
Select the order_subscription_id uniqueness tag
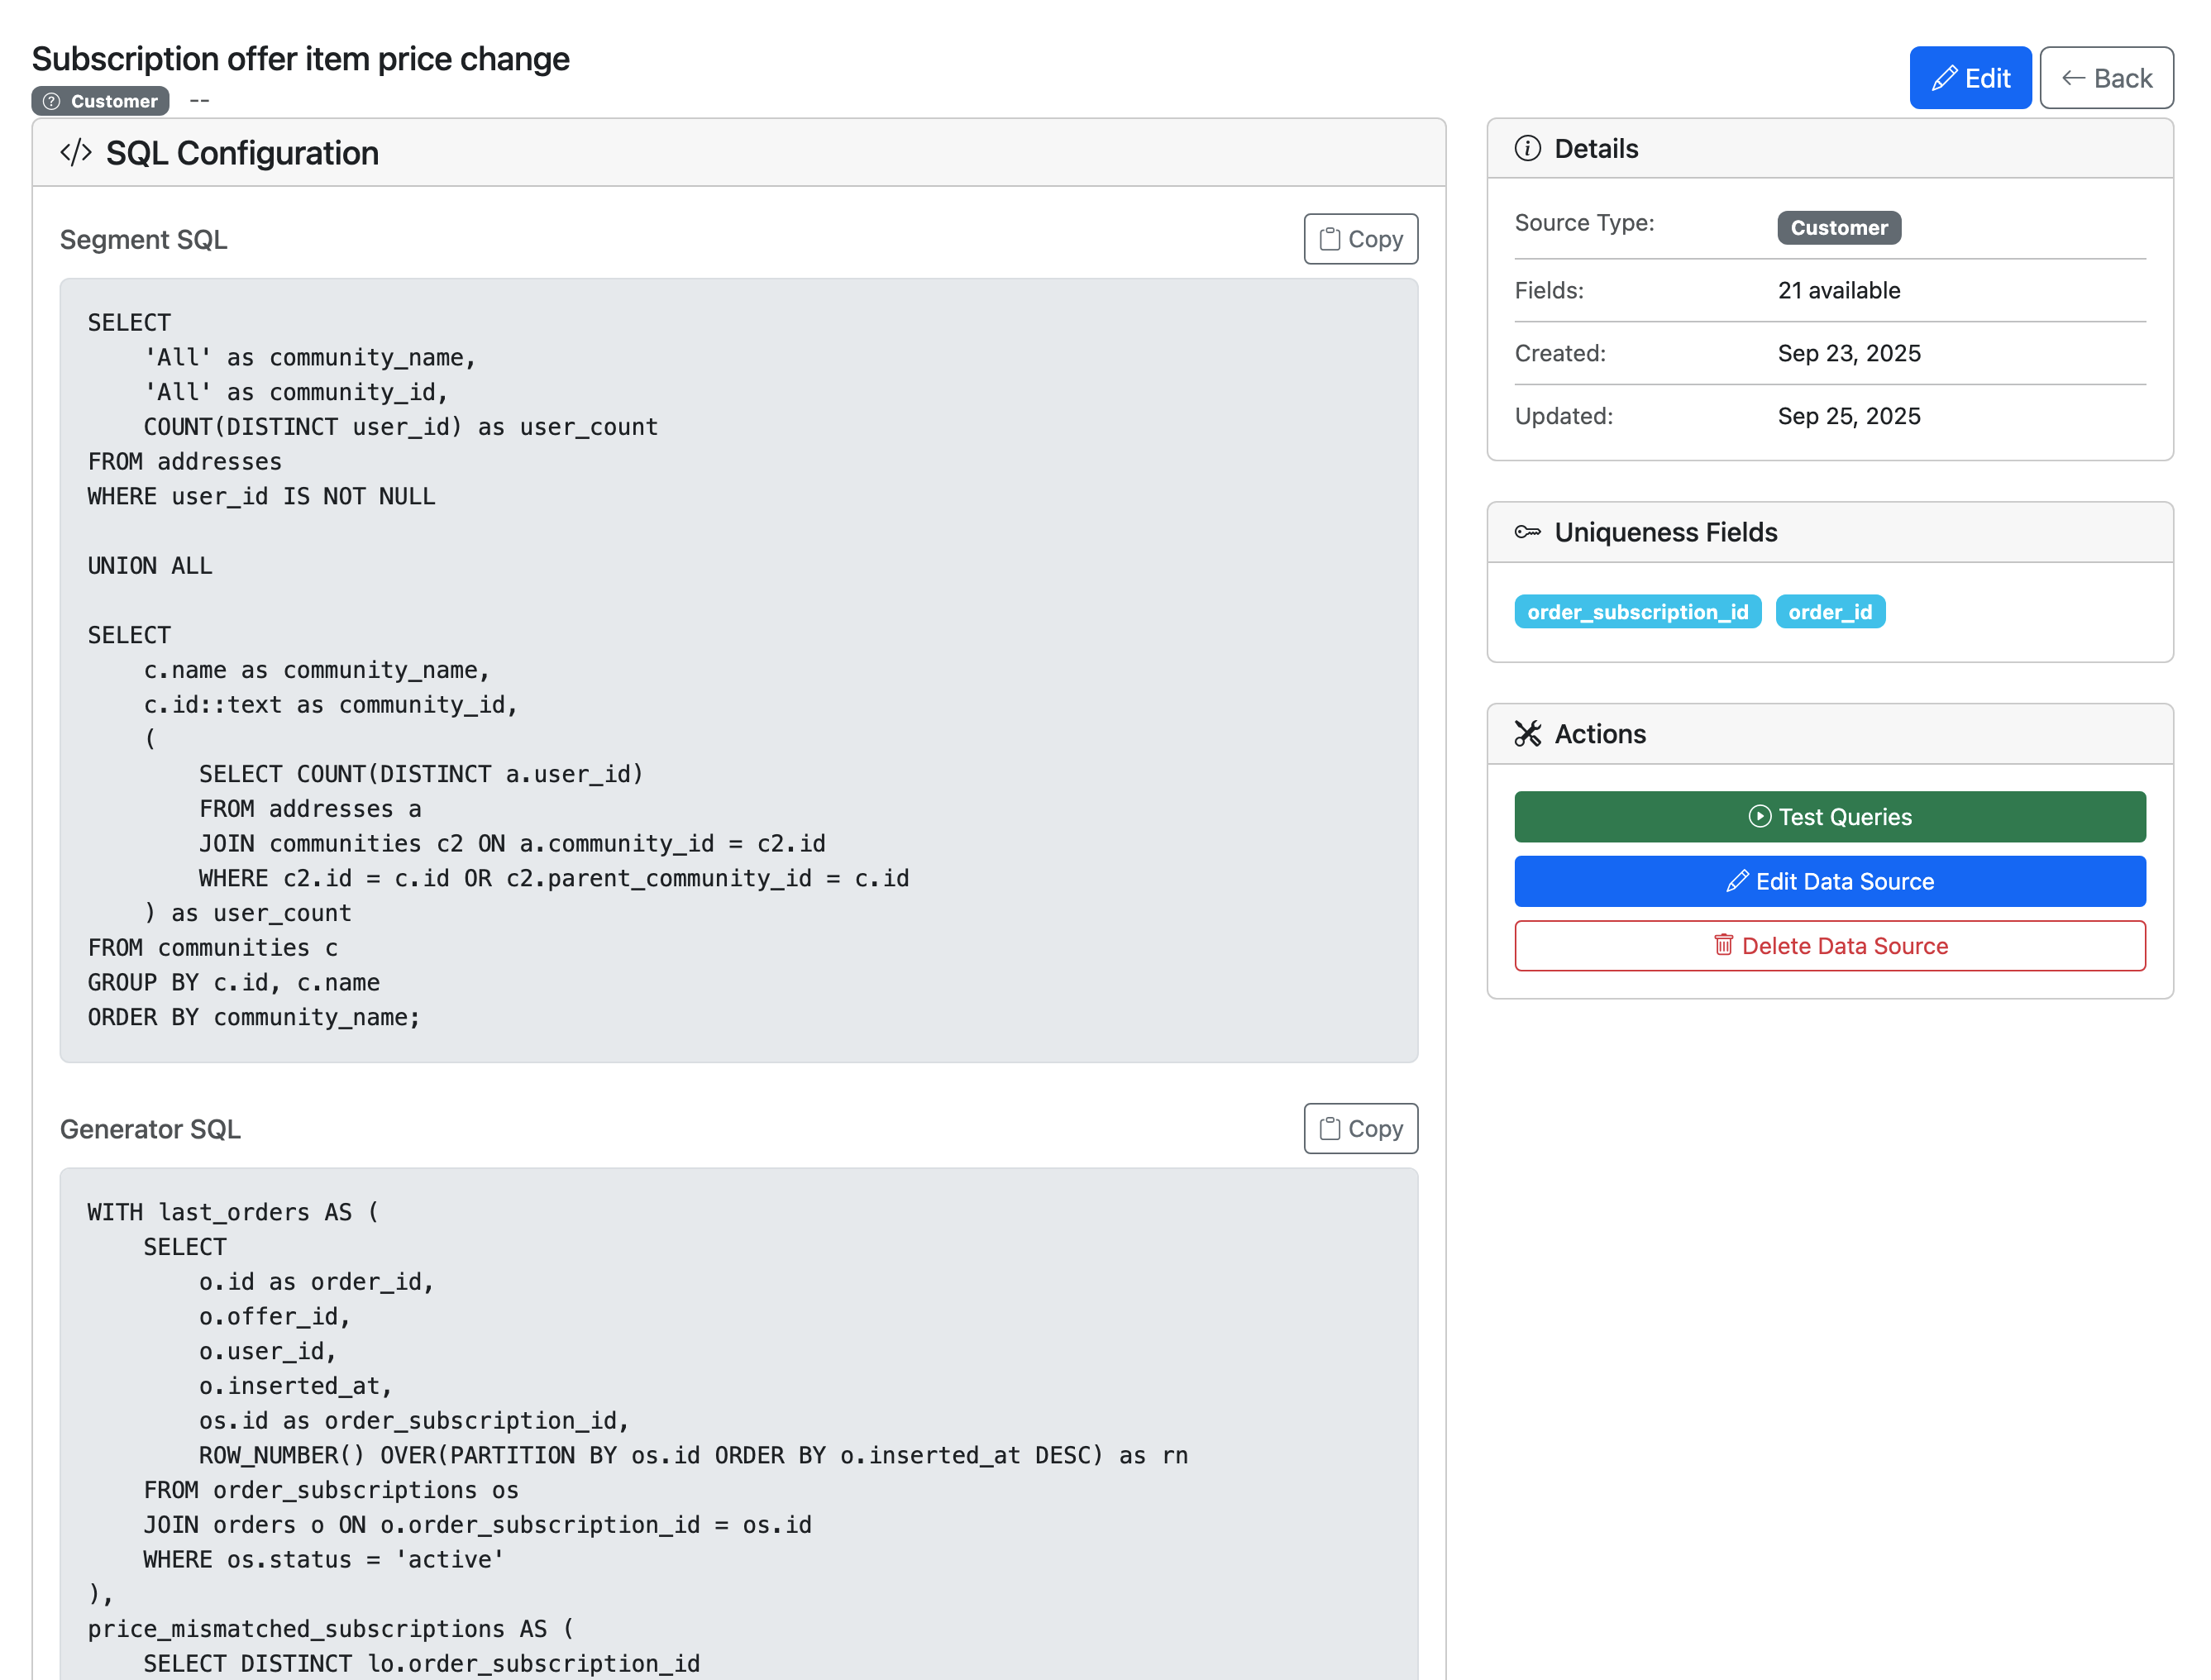click(x=1637, y=612)
